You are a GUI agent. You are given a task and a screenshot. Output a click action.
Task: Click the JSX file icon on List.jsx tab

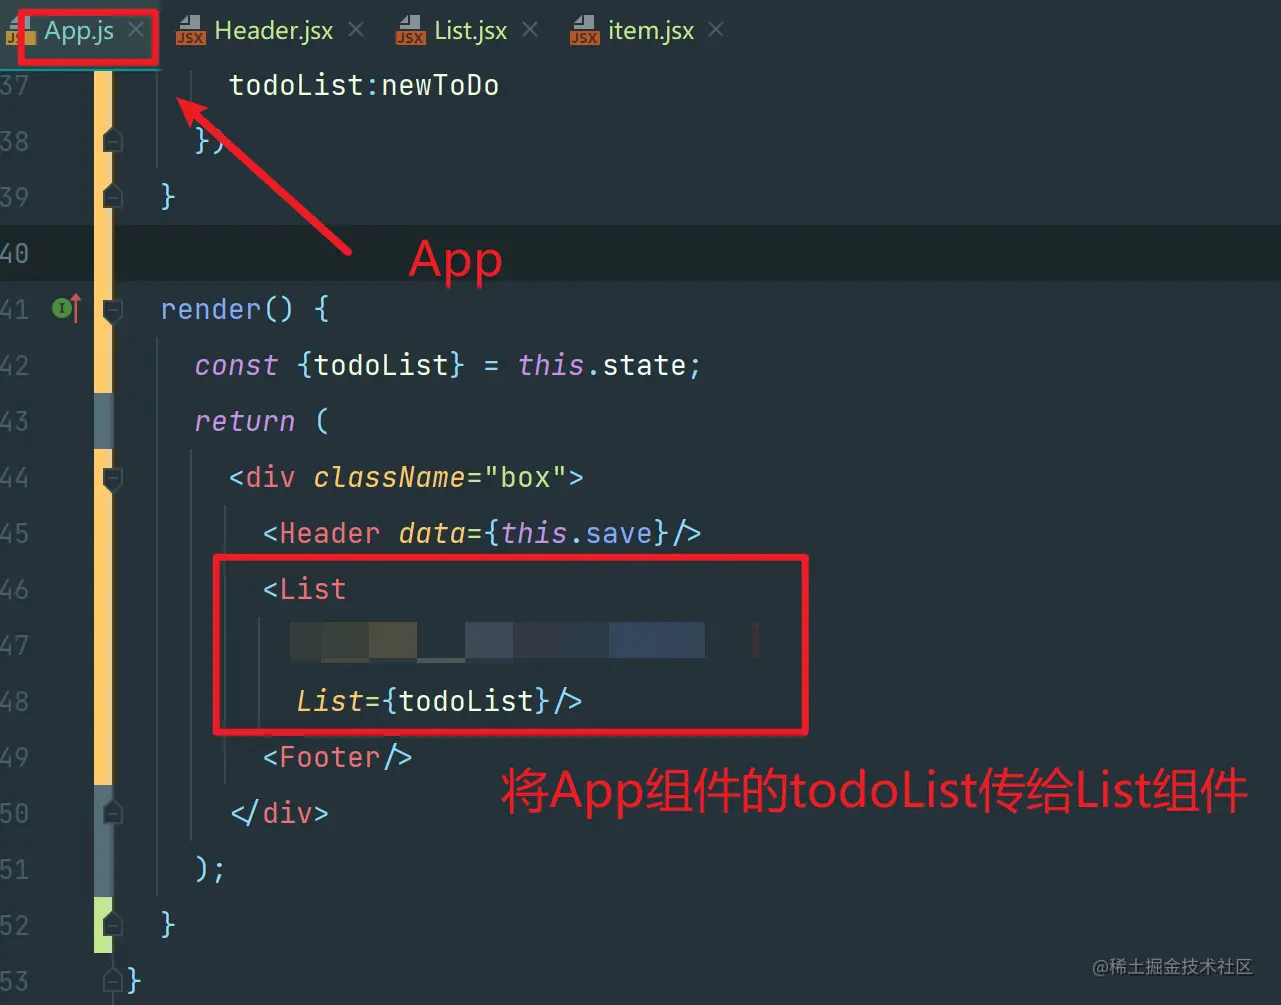[410, 31]
